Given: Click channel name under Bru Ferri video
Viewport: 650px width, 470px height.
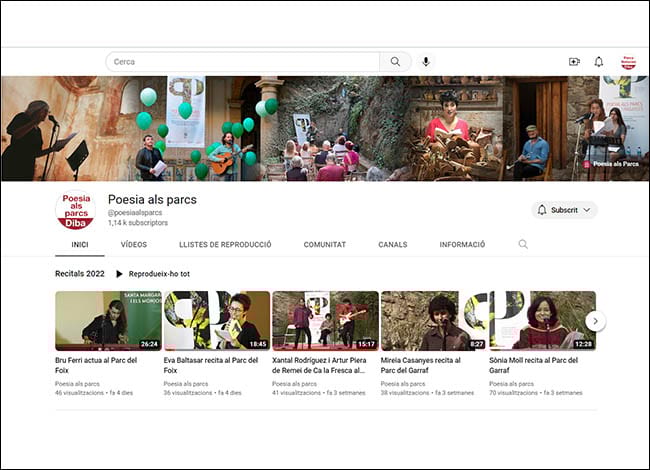Looking at the screenshot, I should [78, 384].
